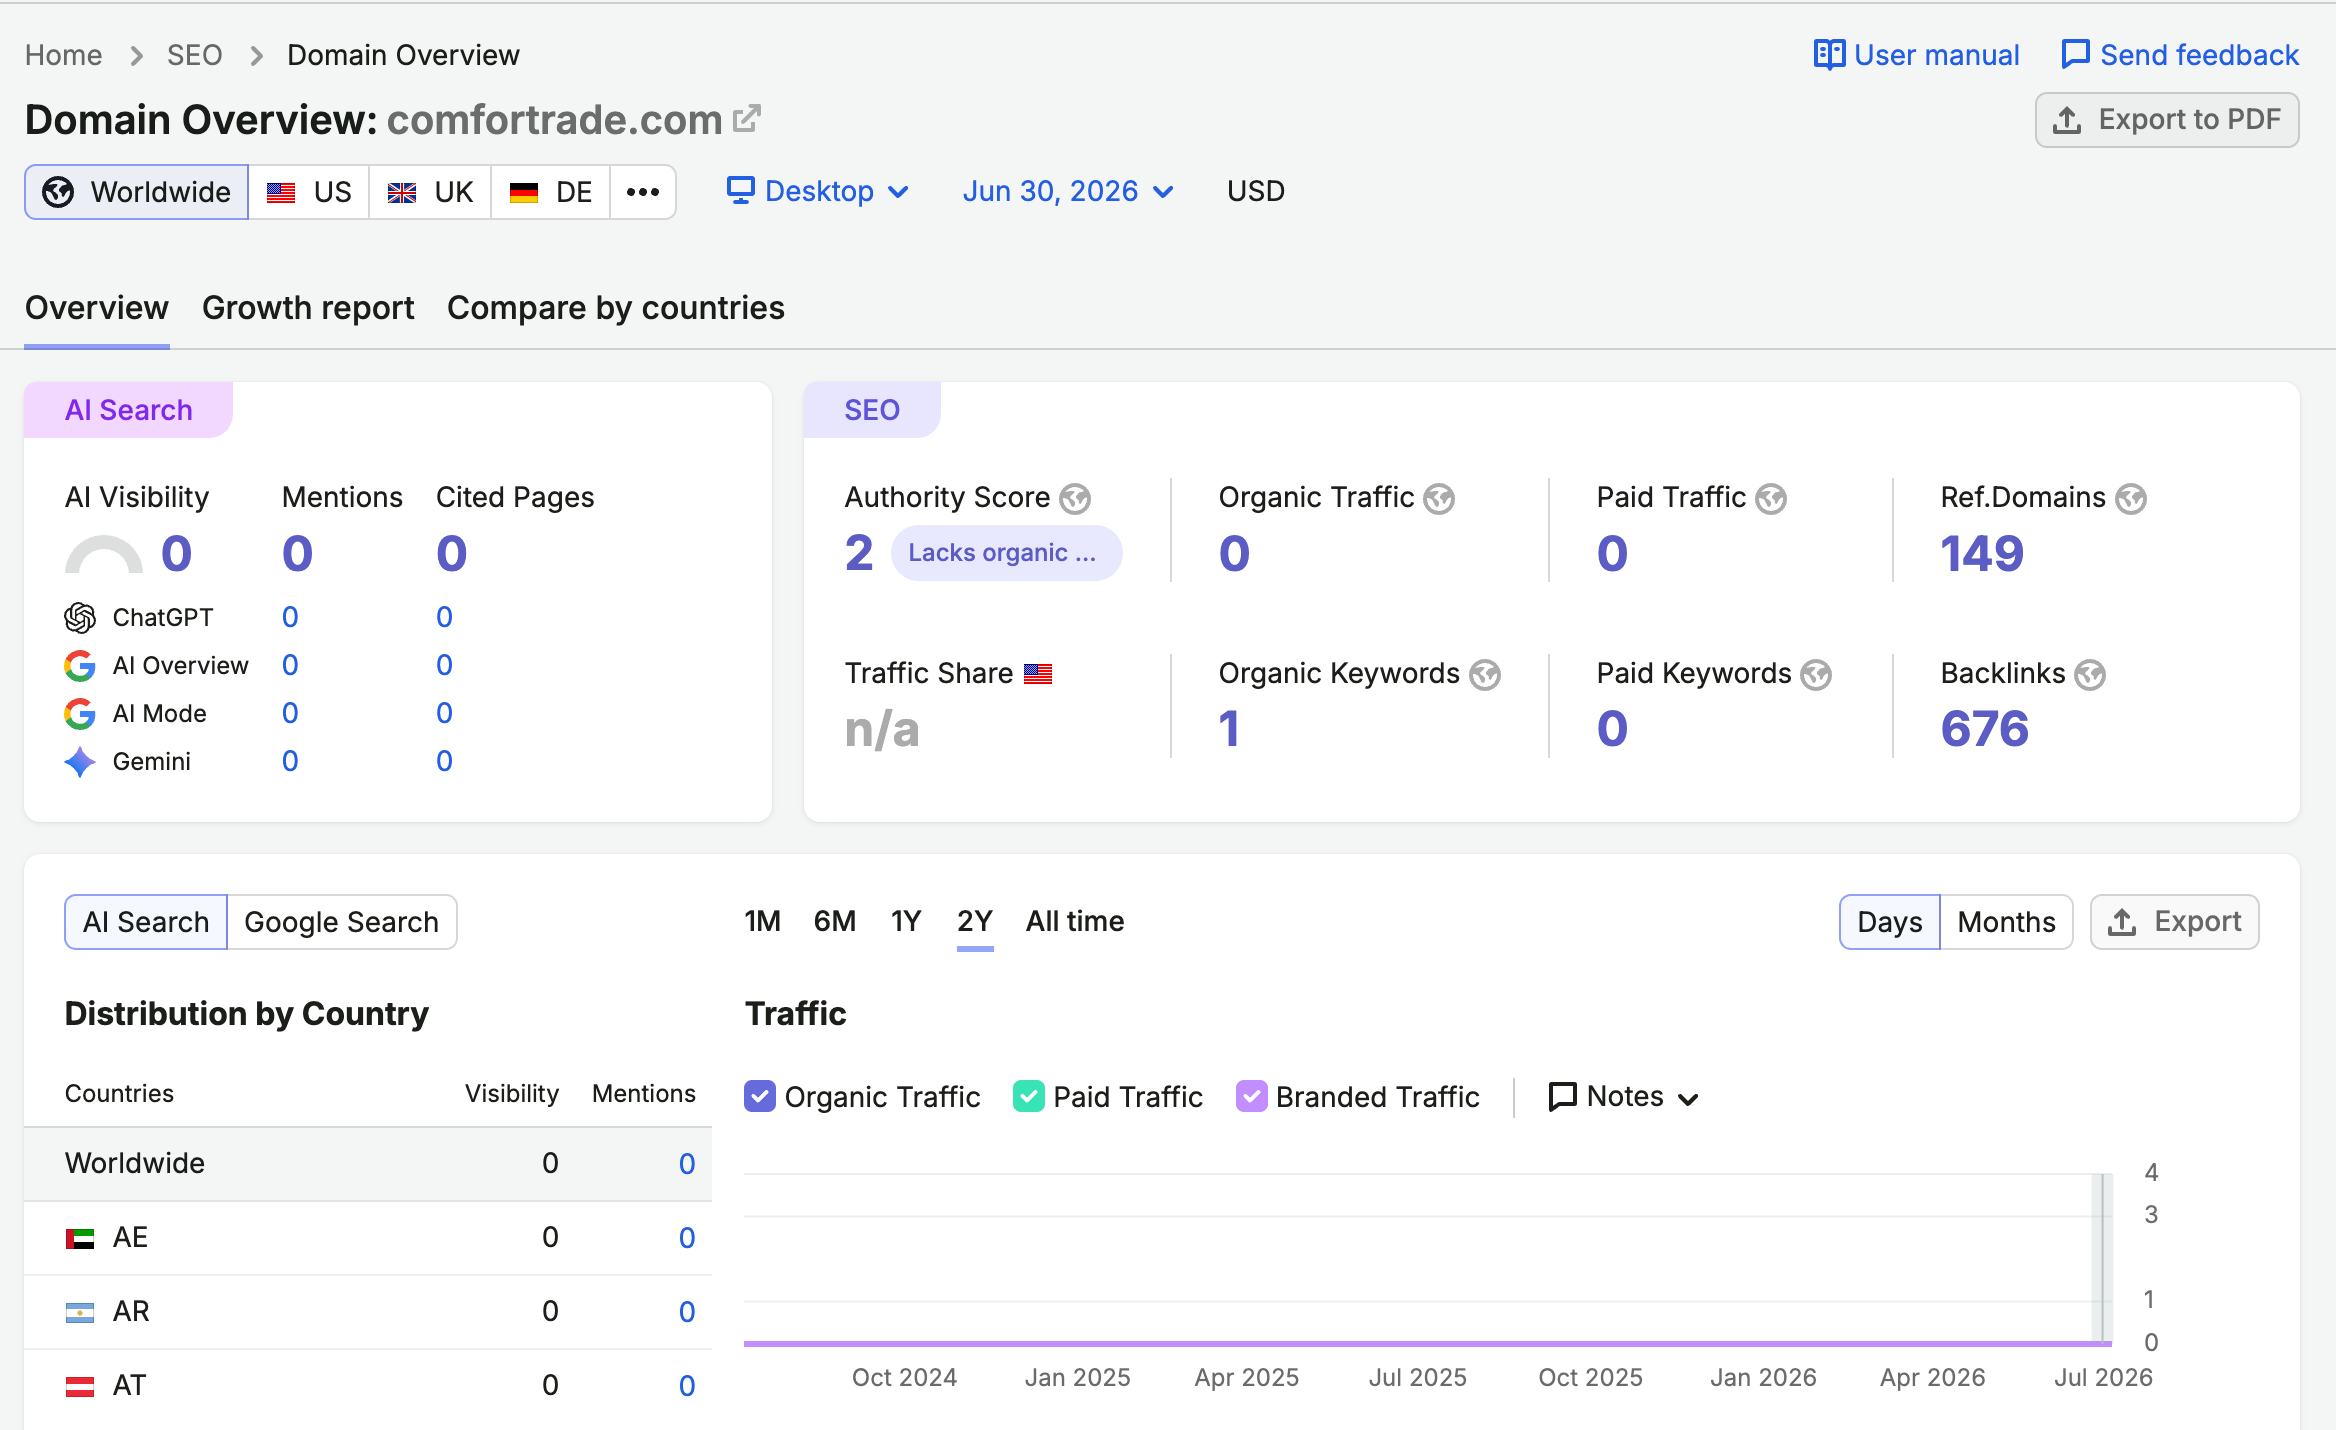Click the Gemini sparkle icon
The width and height of the screenshot is (2336, 1430).
pos(80,762)
